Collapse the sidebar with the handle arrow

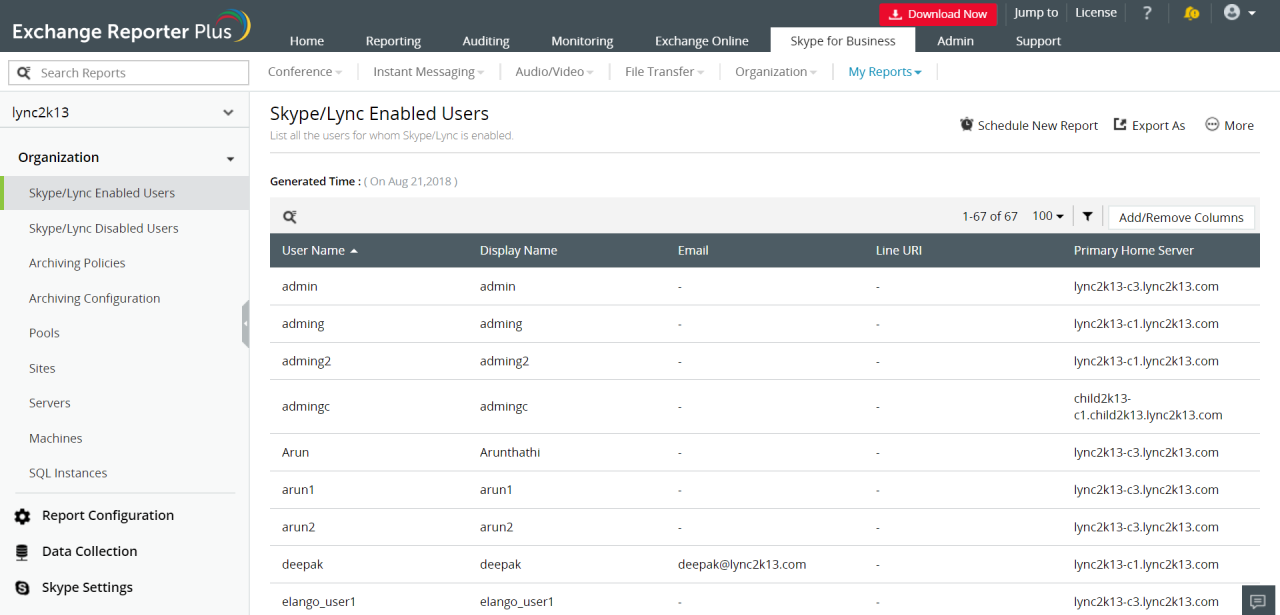point(245,323)
